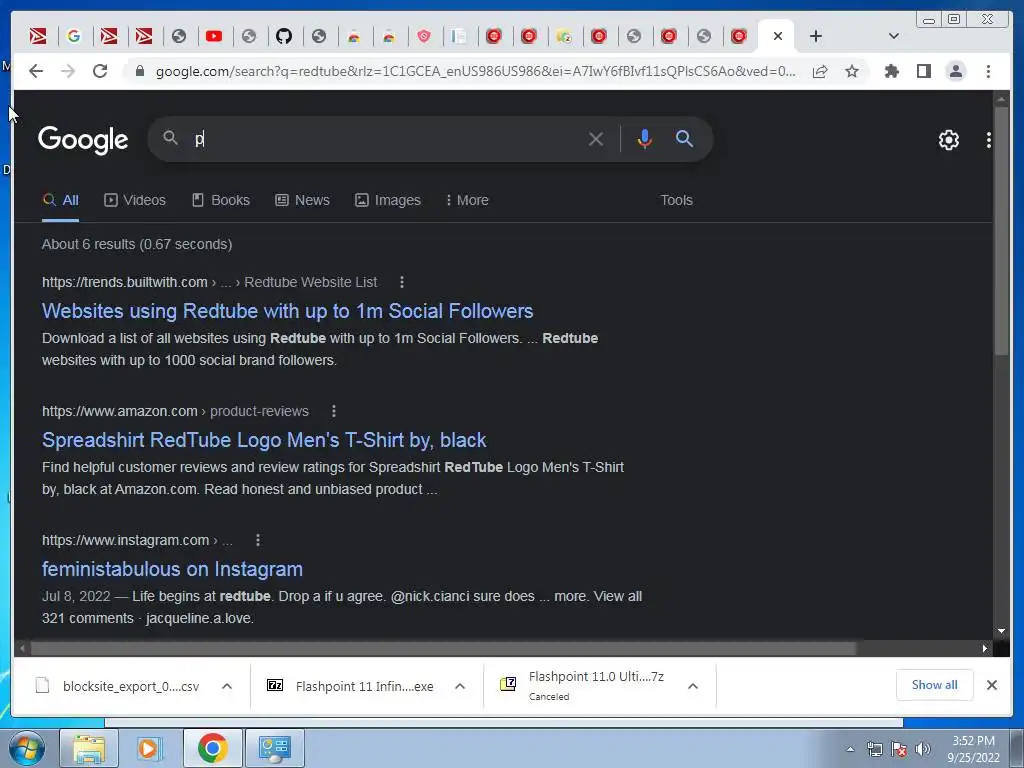
Task: Share this page icon in address bar
Action: tap(820, 71)
